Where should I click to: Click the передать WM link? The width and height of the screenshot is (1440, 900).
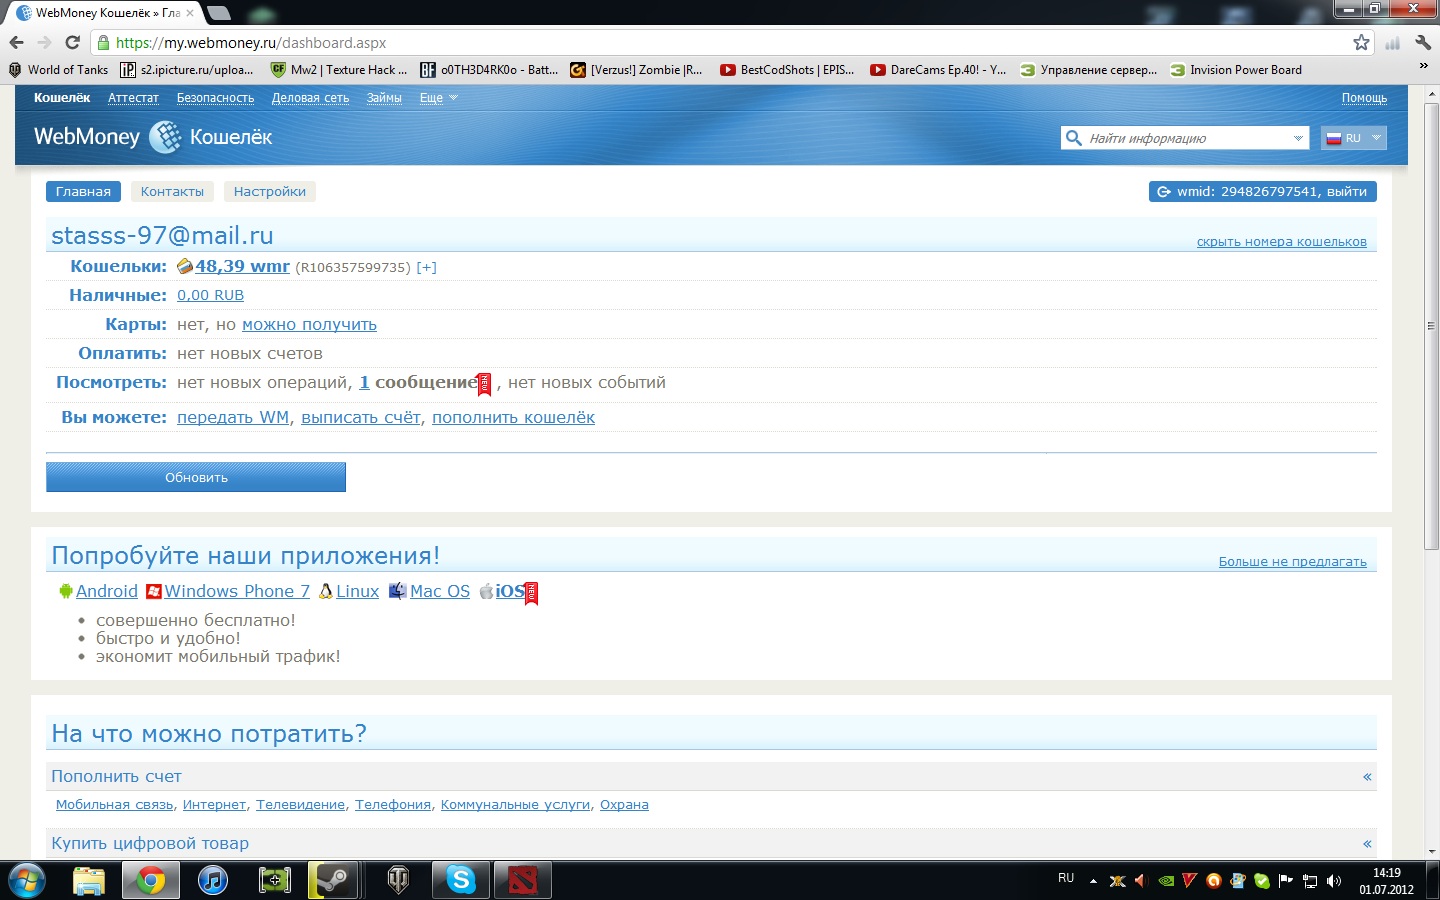click(x=233, y=418)
